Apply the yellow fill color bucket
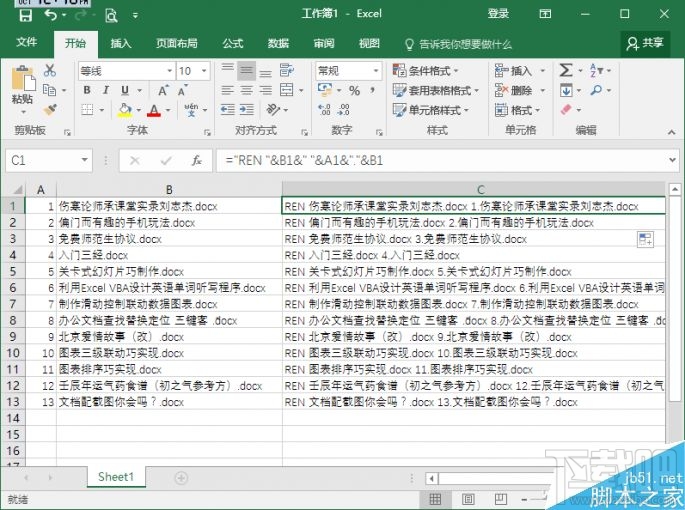685x510 pixels. [x=125, y=110]
